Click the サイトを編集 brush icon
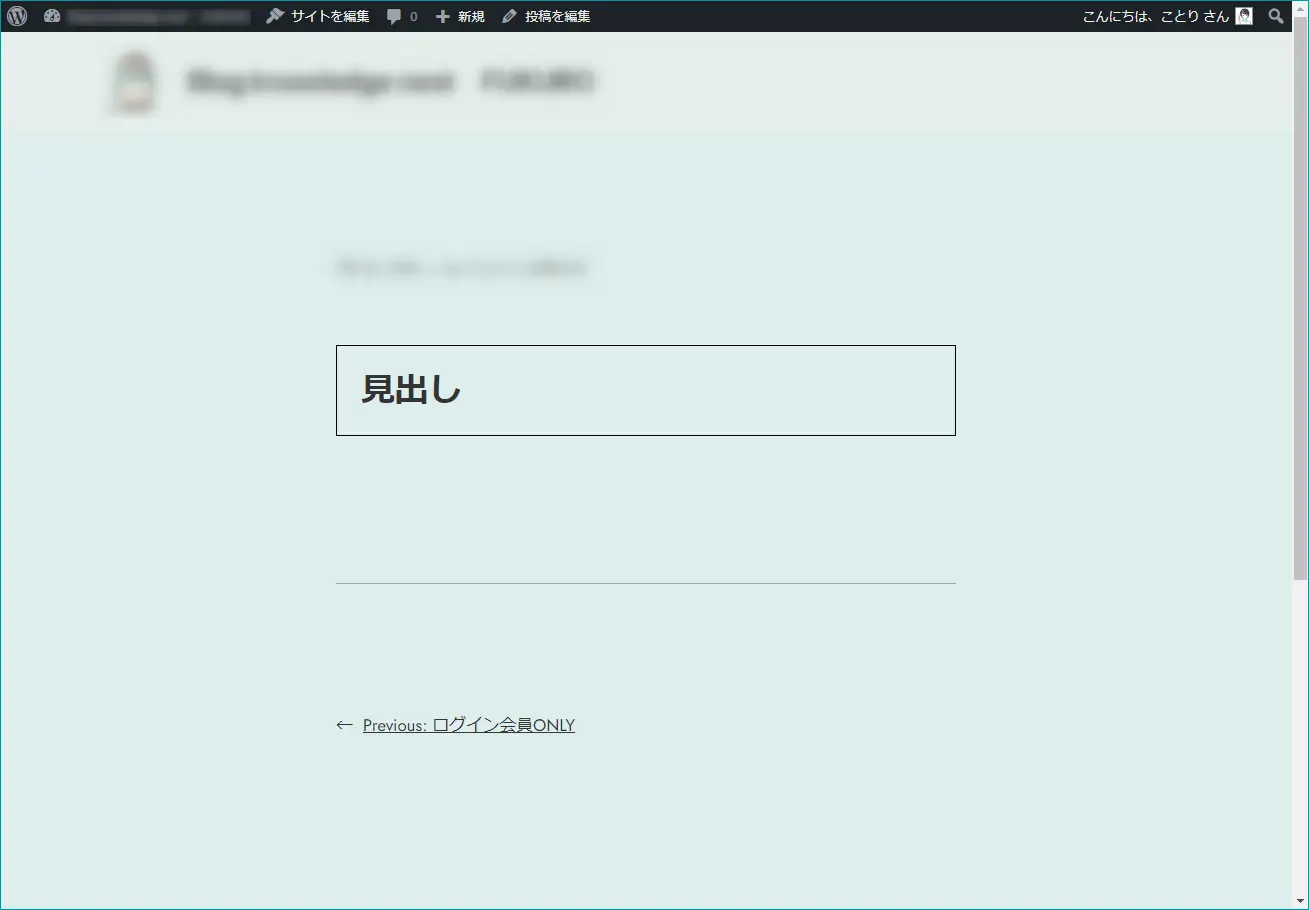This screenshot has width=1309, height=910. click(x=275, y=16)
